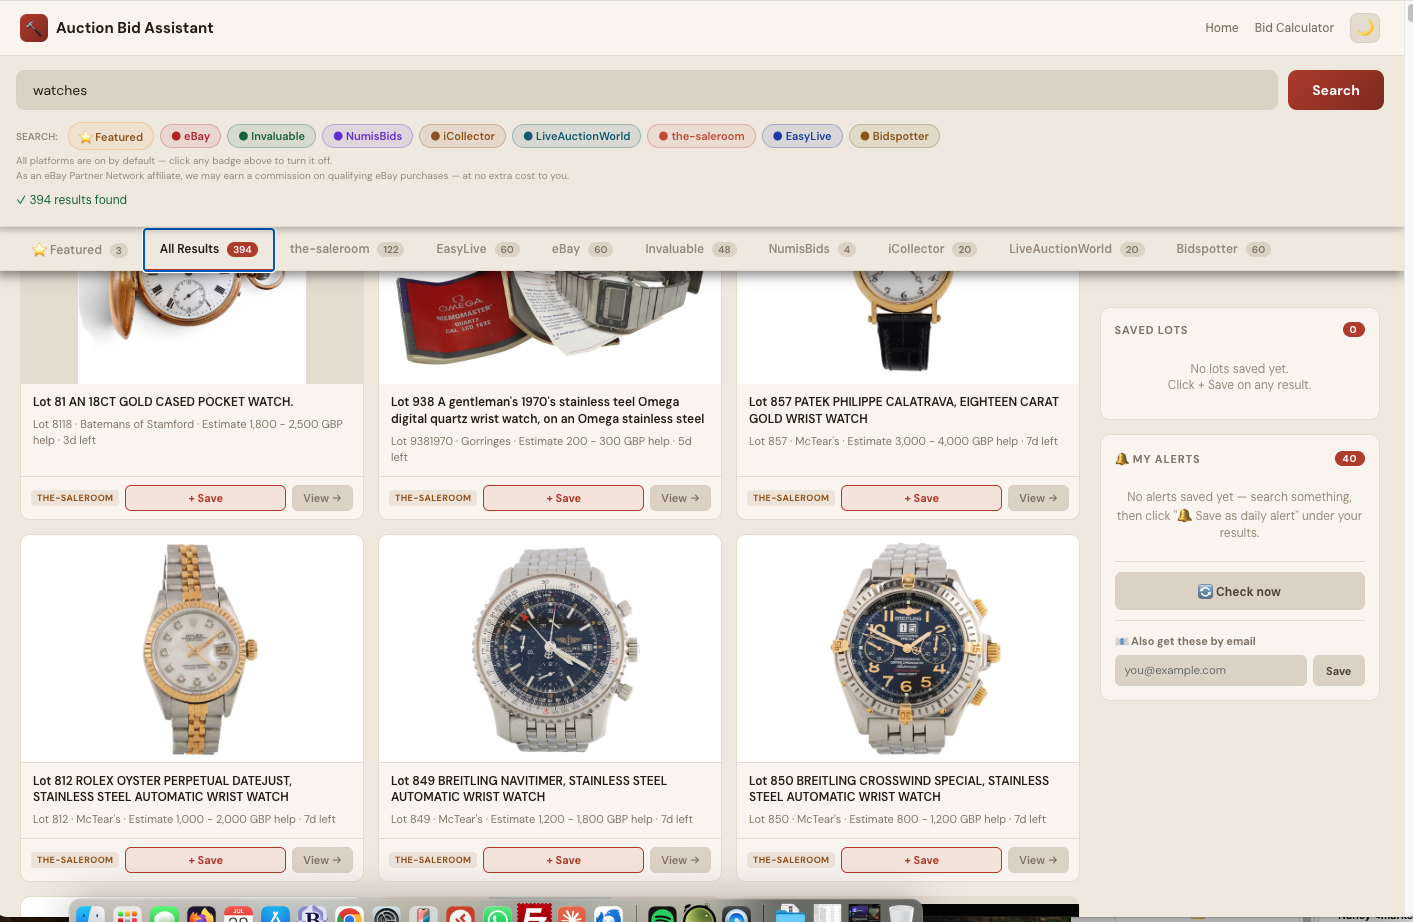
Task: Open the Breitling Crosswind watch thumbnail
Action: 908,648
